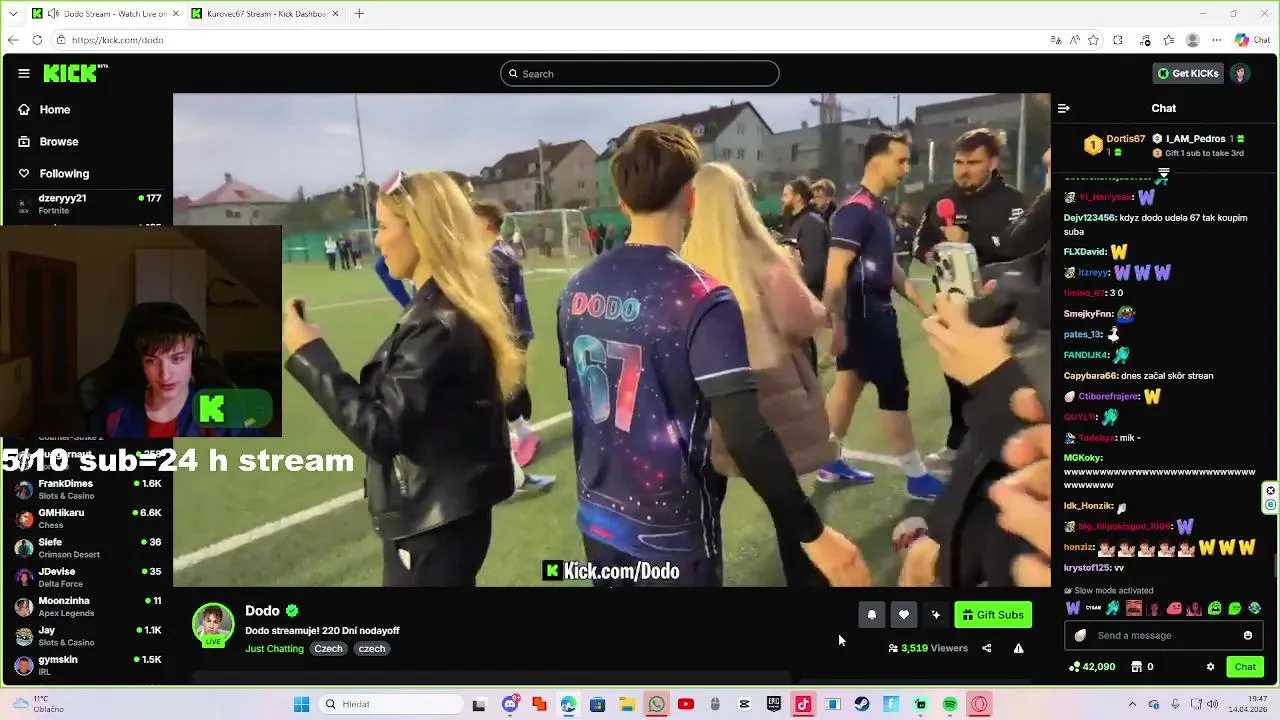Open JDevise channel in sidebar
1280x720 pixels.
click(88, 577)
